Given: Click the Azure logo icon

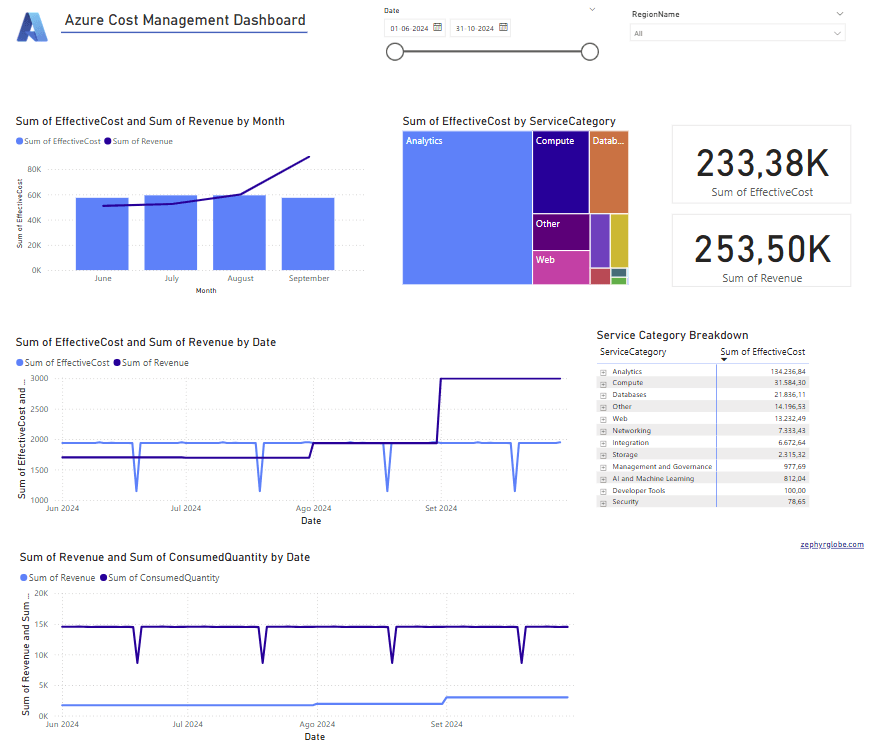Looking at the screenshot, I should 32,27.
